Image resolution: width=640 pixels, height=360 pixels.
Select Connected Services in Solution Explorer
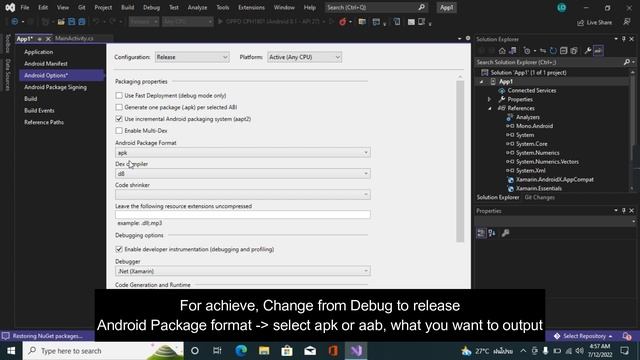point(531,91)
